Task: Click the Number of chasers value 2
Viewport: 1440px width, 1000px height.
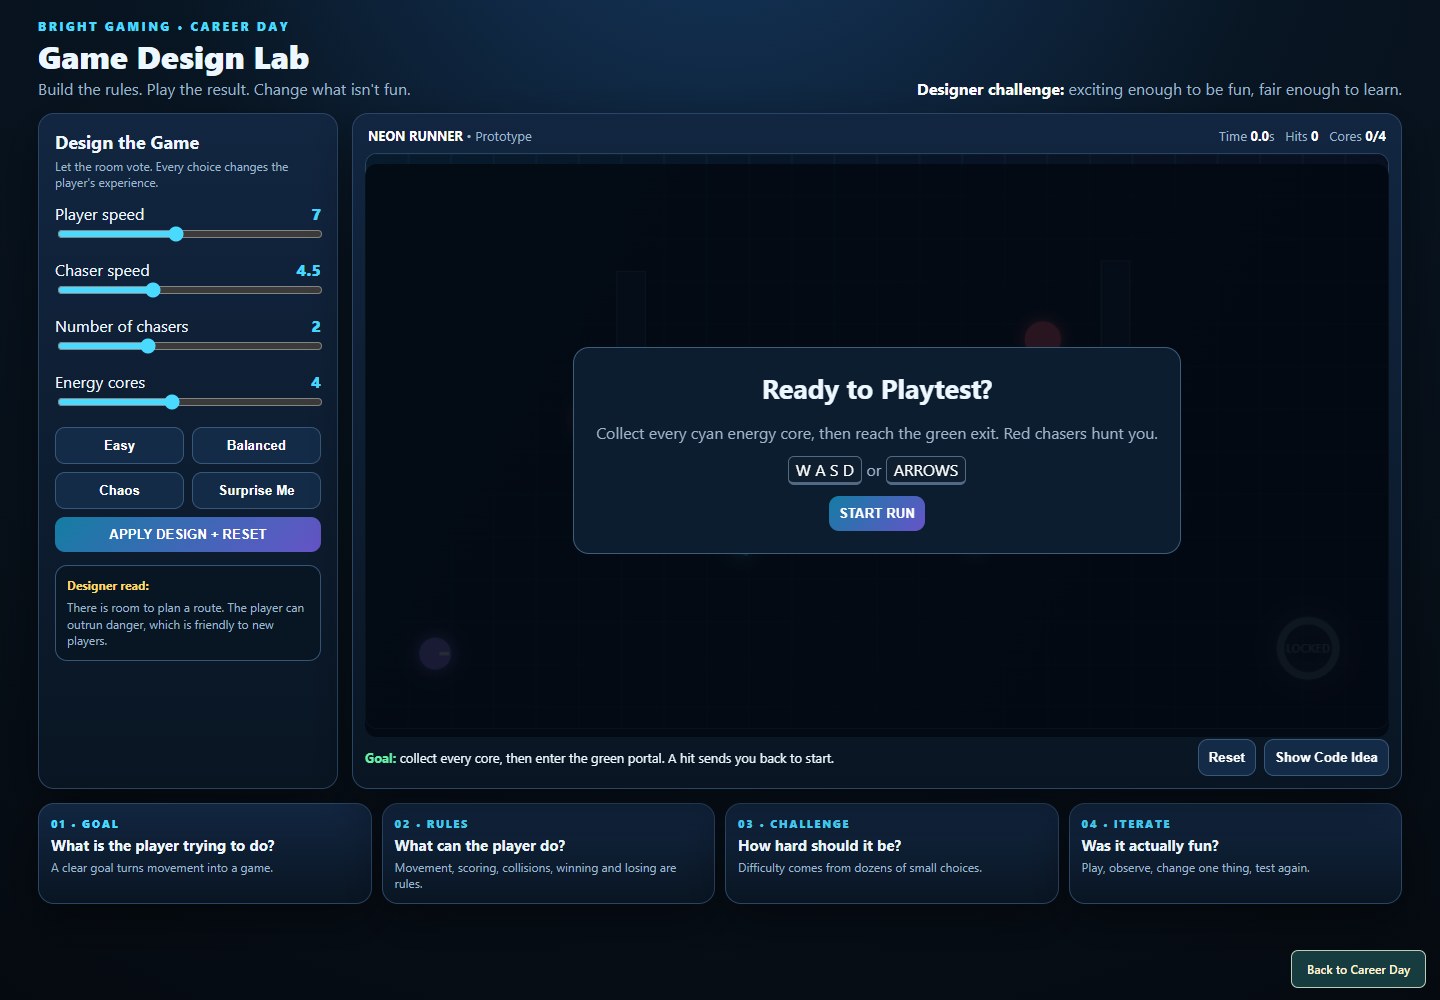Action: [x=316, y=326]
